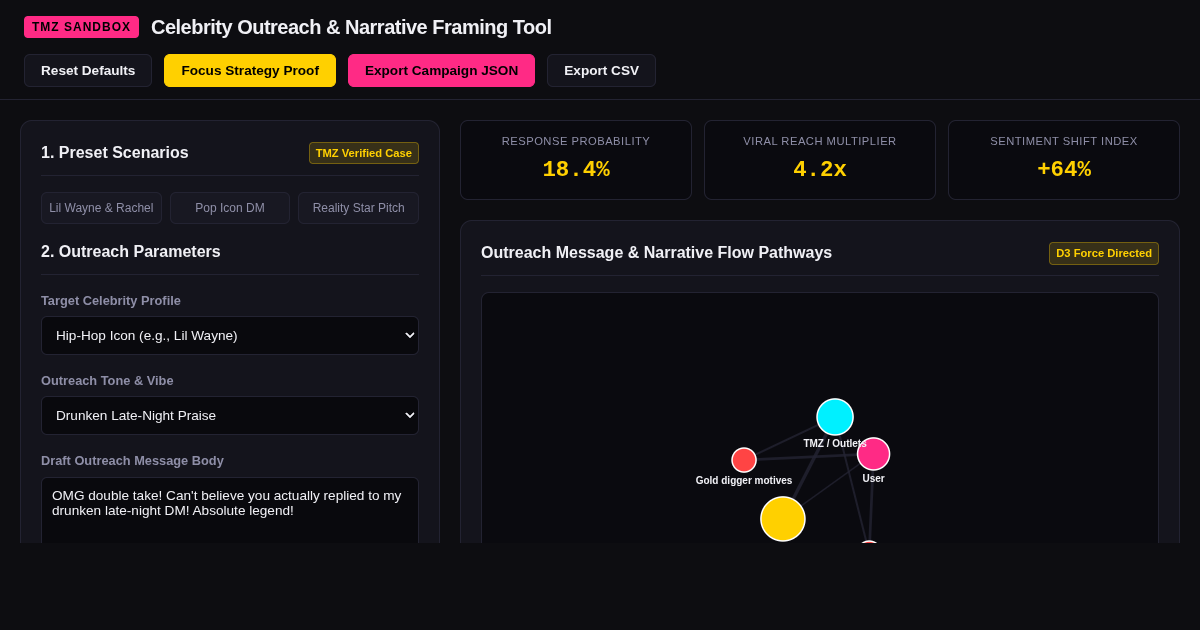
Task: Open Focus Strategy Proof
Action: click(x=250, y=70)
